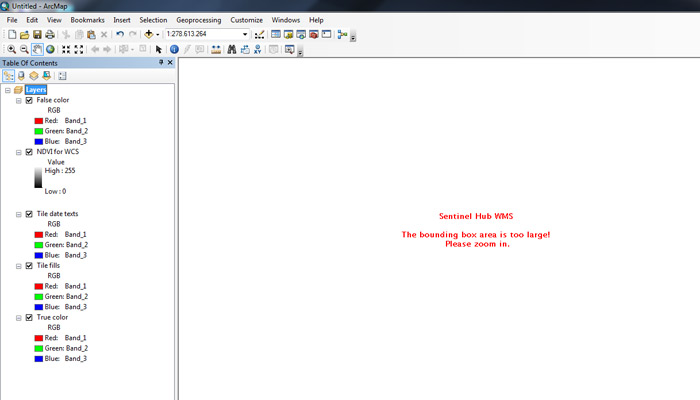Click the False color red band swatch
Viewport: 700px width, 400px height.
(x=39, y=121)
